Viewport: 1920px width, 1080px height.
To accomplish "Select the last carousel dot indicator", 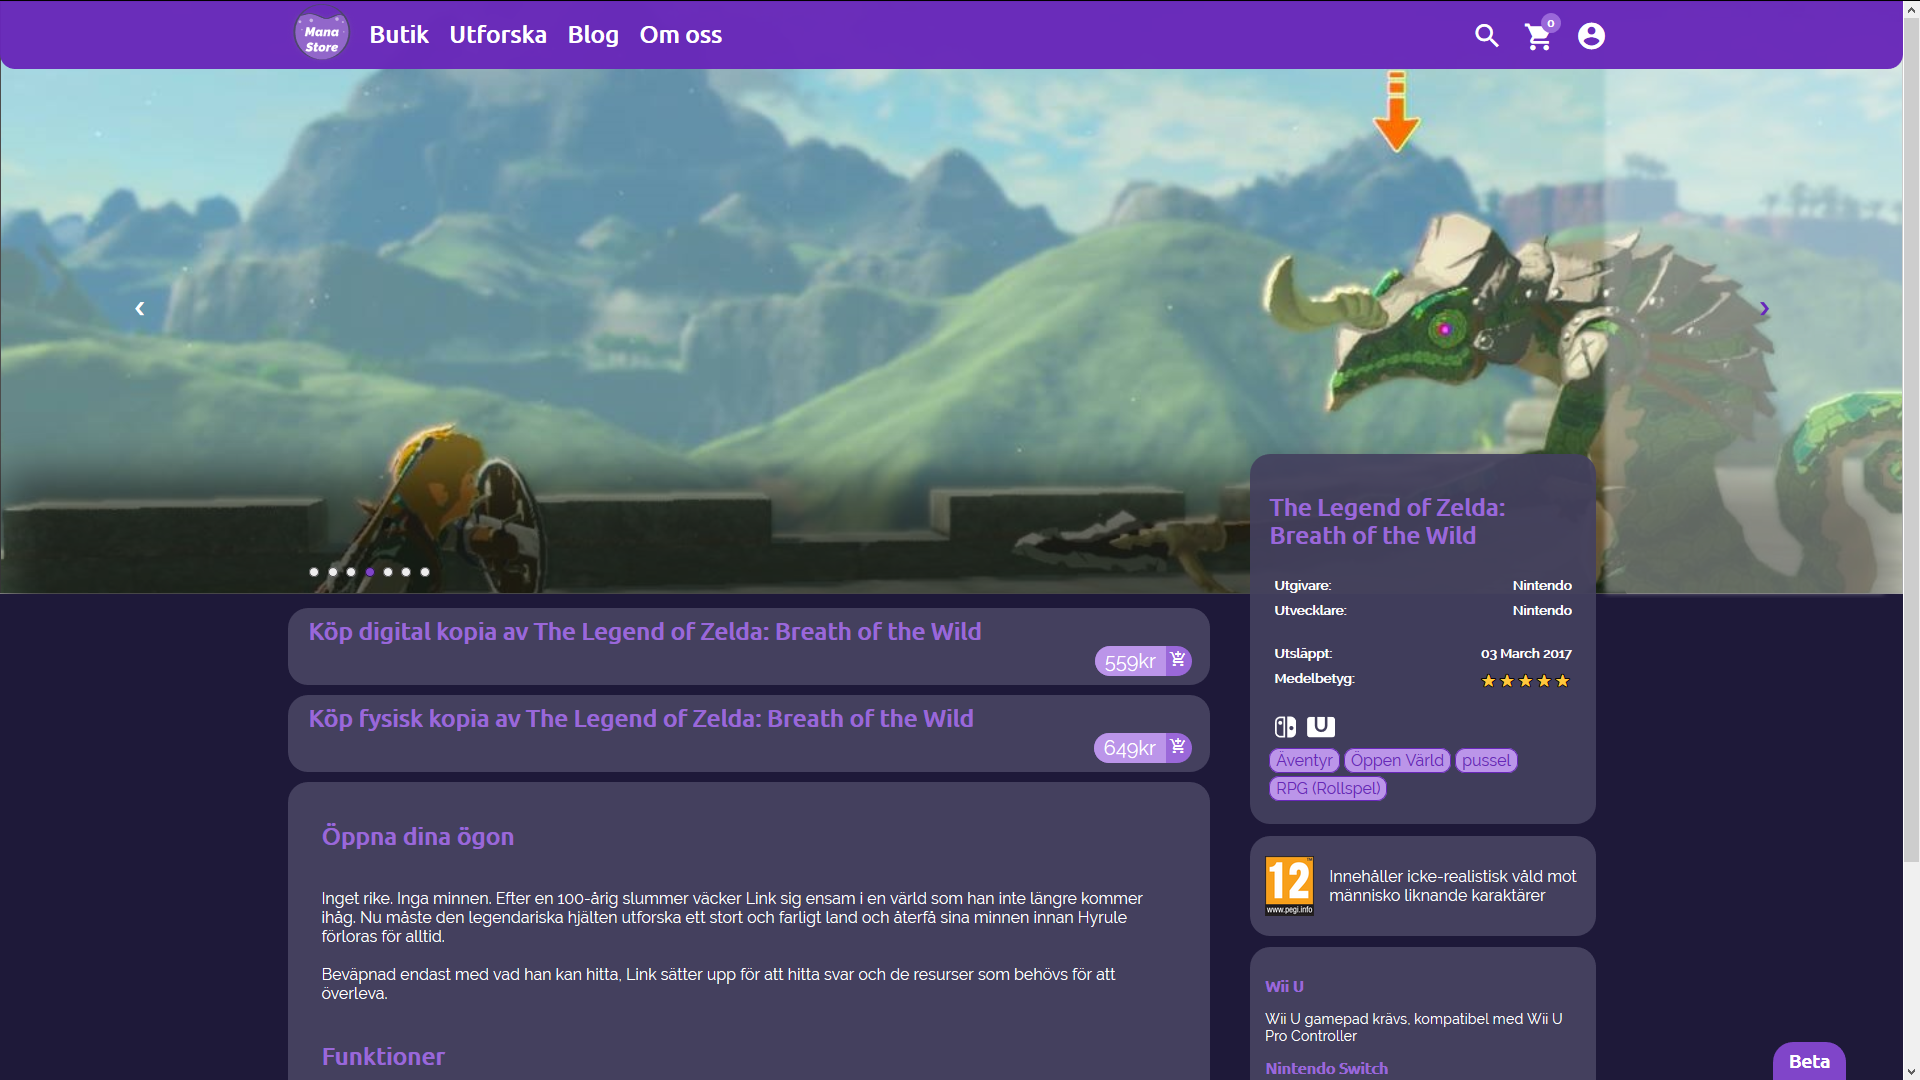I will click(425, 572).
